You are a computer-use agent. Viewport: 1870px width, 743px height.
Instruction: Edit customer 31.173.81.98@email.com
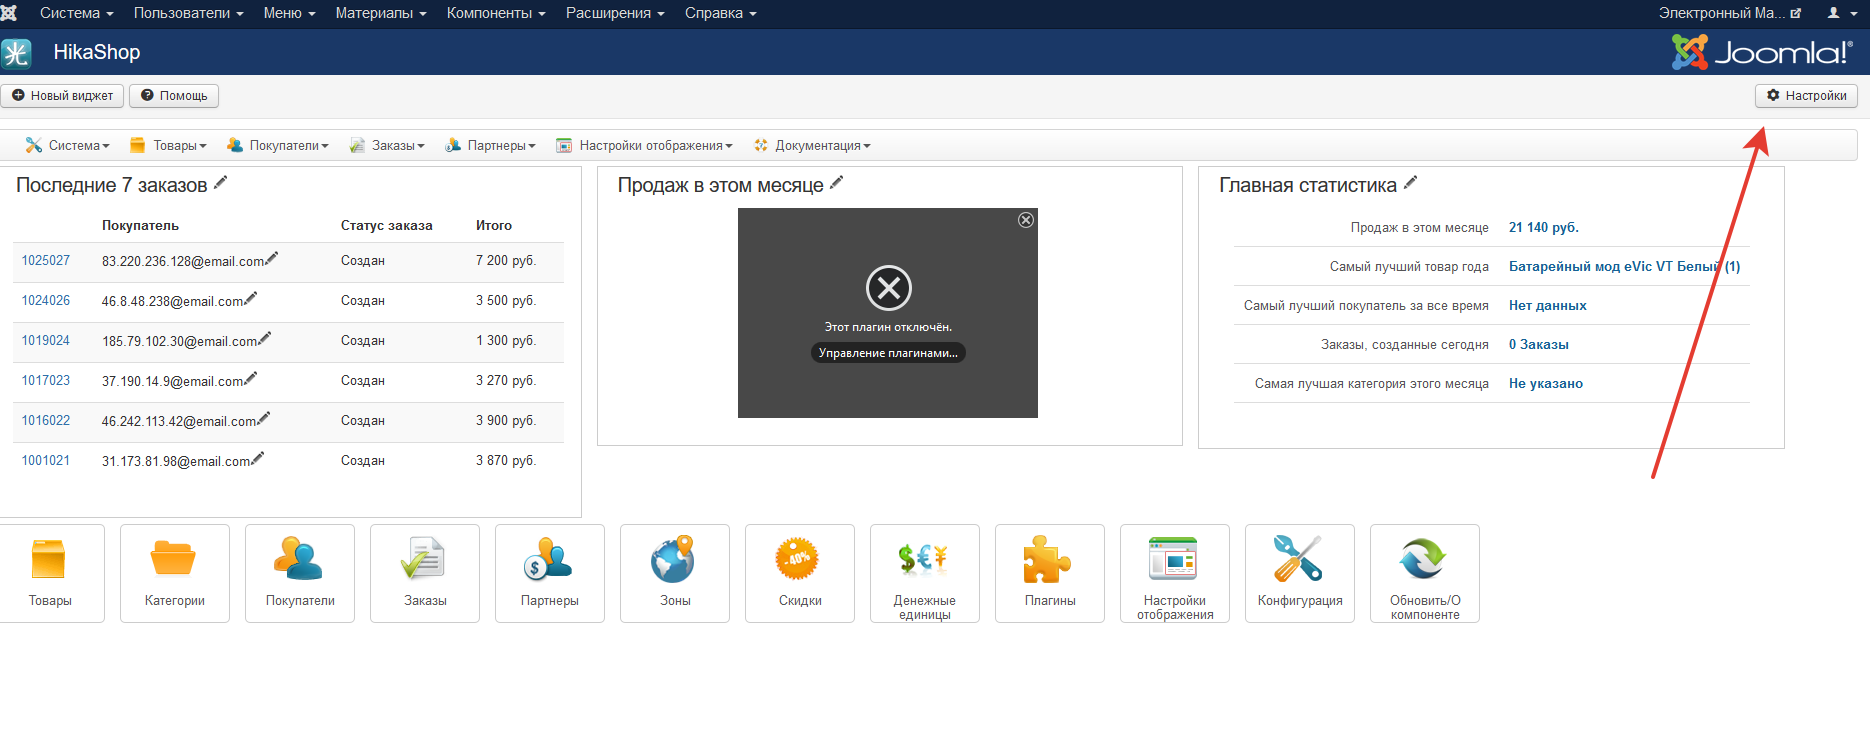(x=258, y=458)
